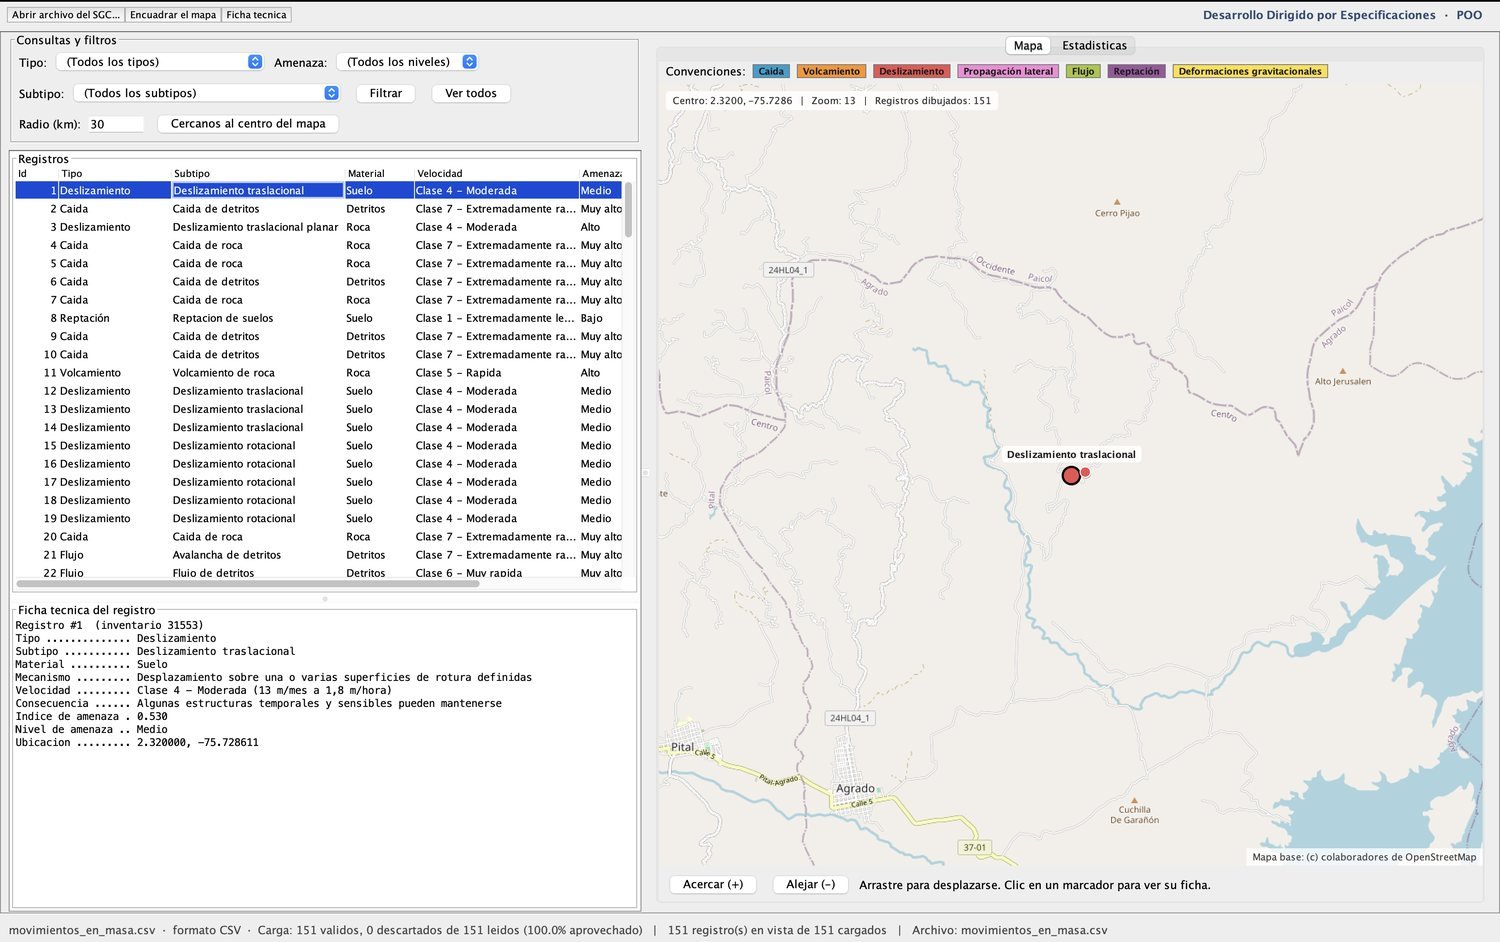Select record 15 Deslizamiento rotacional row

(318, 446)
